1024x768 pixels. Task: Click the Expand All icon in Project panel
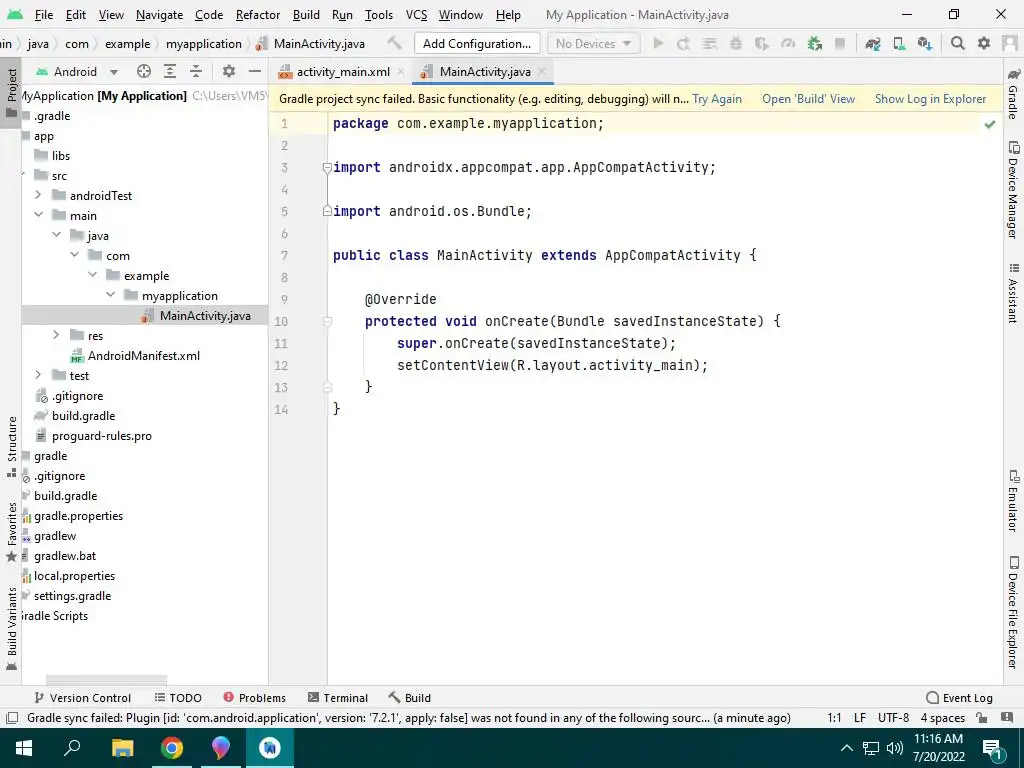coord(170,71)
